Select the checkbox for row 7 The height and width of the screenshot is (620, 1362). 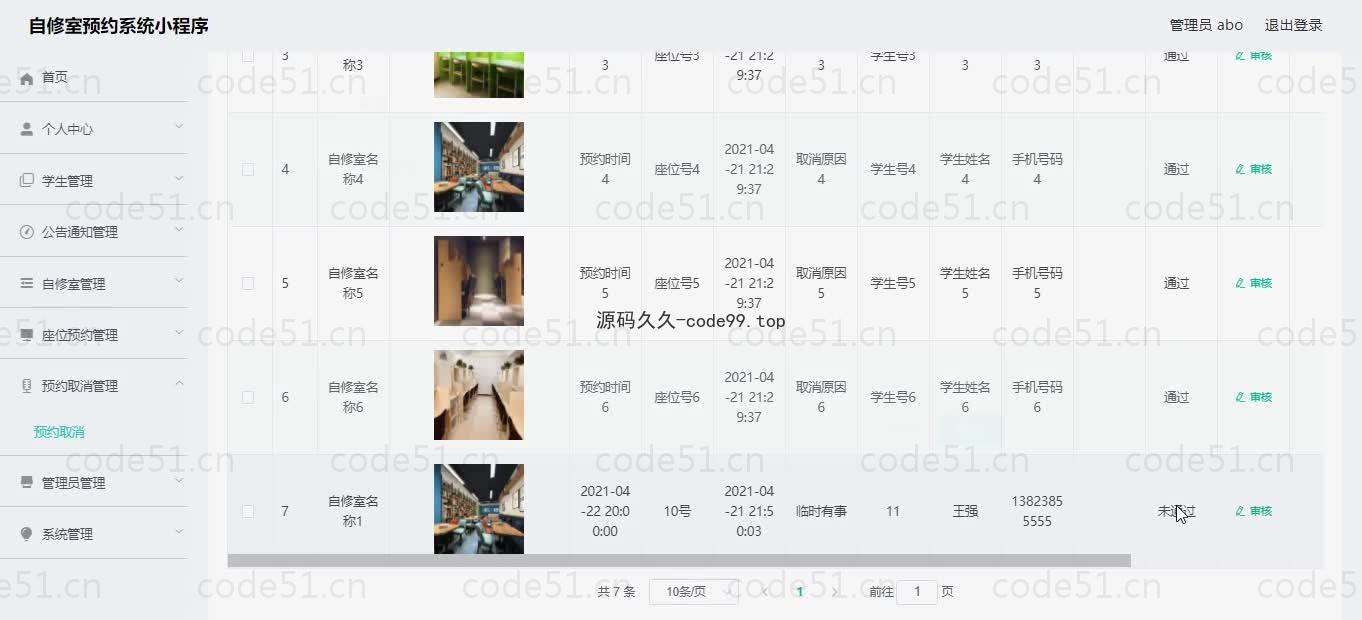(248, 511)
